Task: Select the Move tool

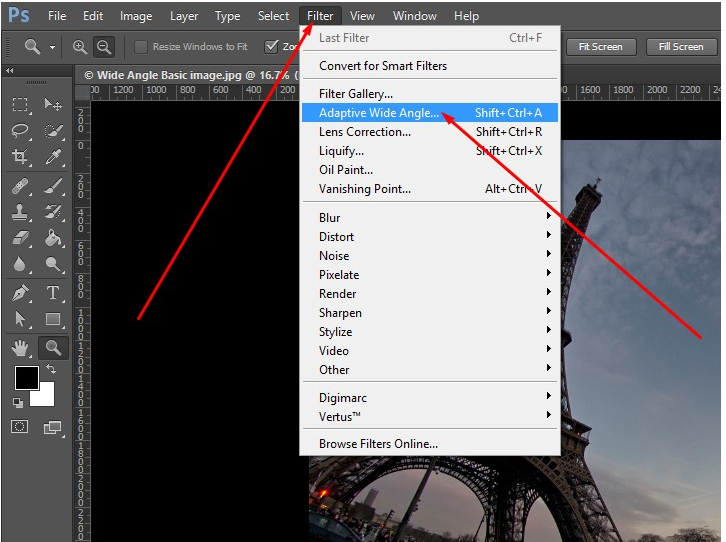Action: click(x=53, y=104)
